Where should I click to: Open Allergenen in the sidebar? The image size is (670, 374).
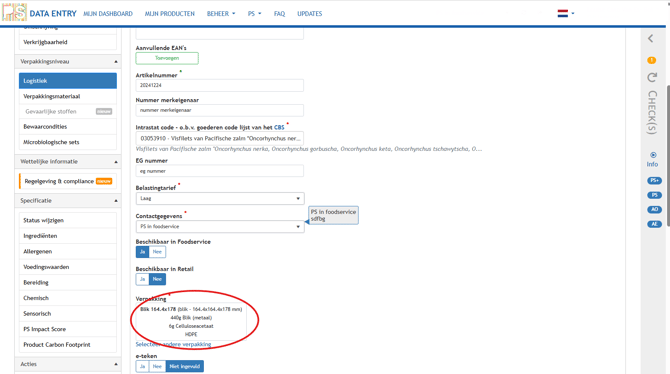click(x=68, y=251)
